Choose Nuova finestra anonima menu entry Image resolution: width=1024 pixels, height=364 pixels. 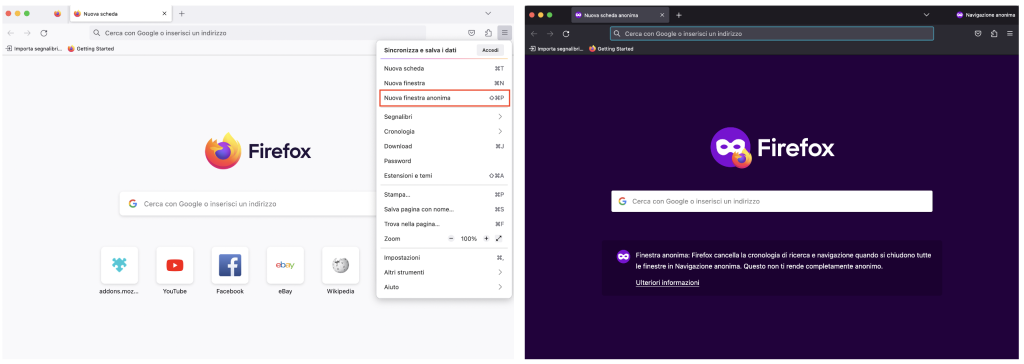(444, 98)
